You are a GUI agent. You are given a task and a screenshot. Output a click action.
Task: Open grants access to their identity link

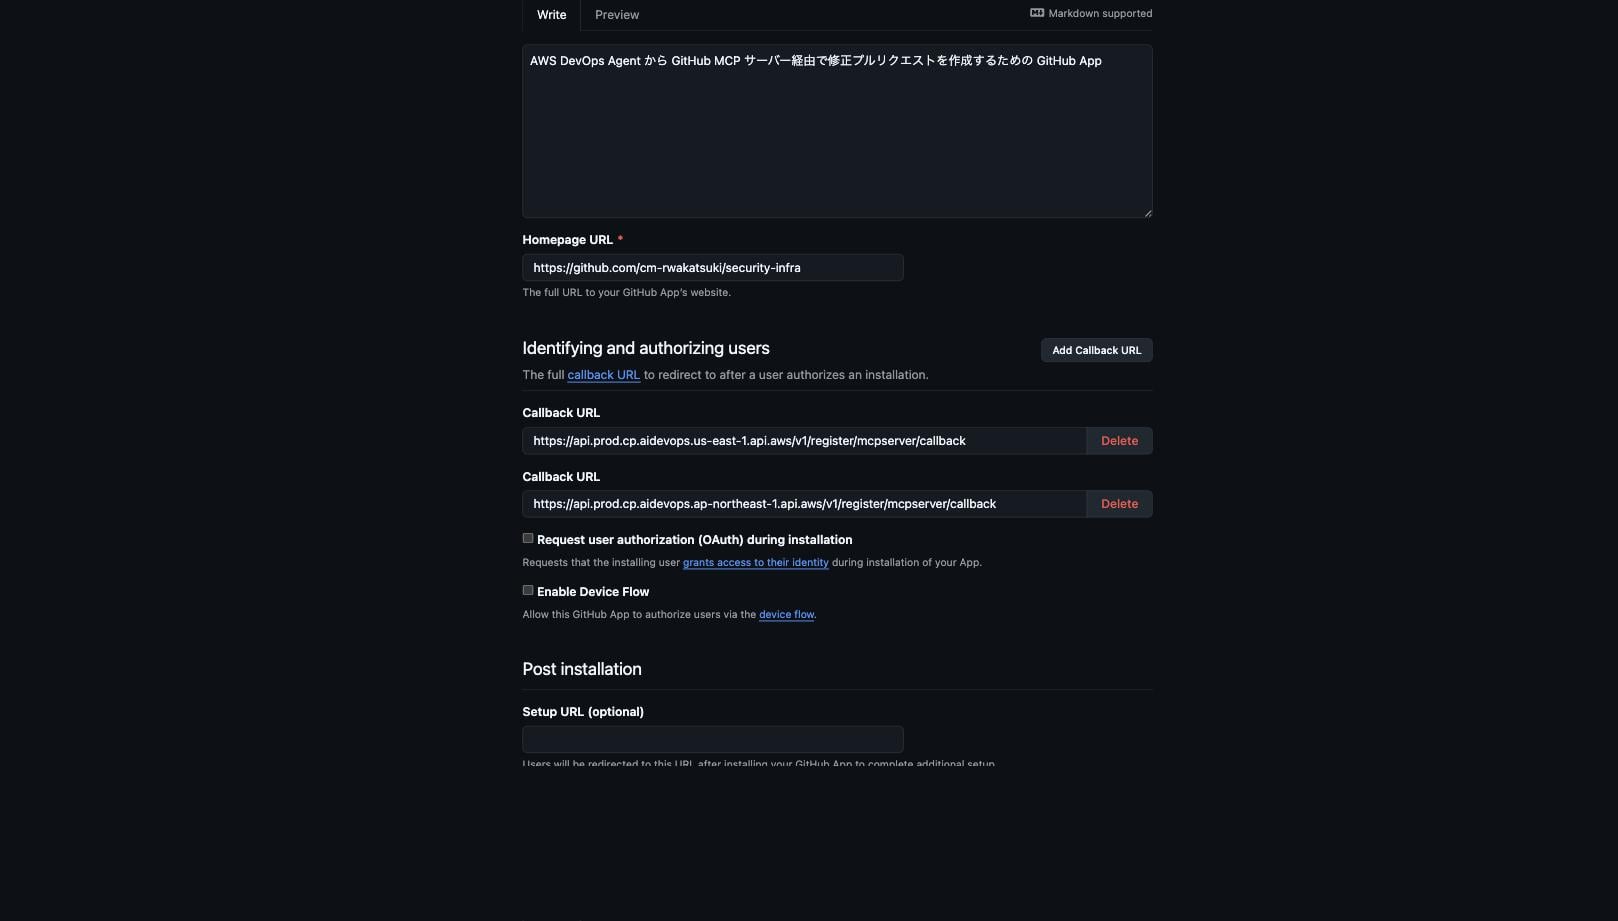click(x=755, y=562)
